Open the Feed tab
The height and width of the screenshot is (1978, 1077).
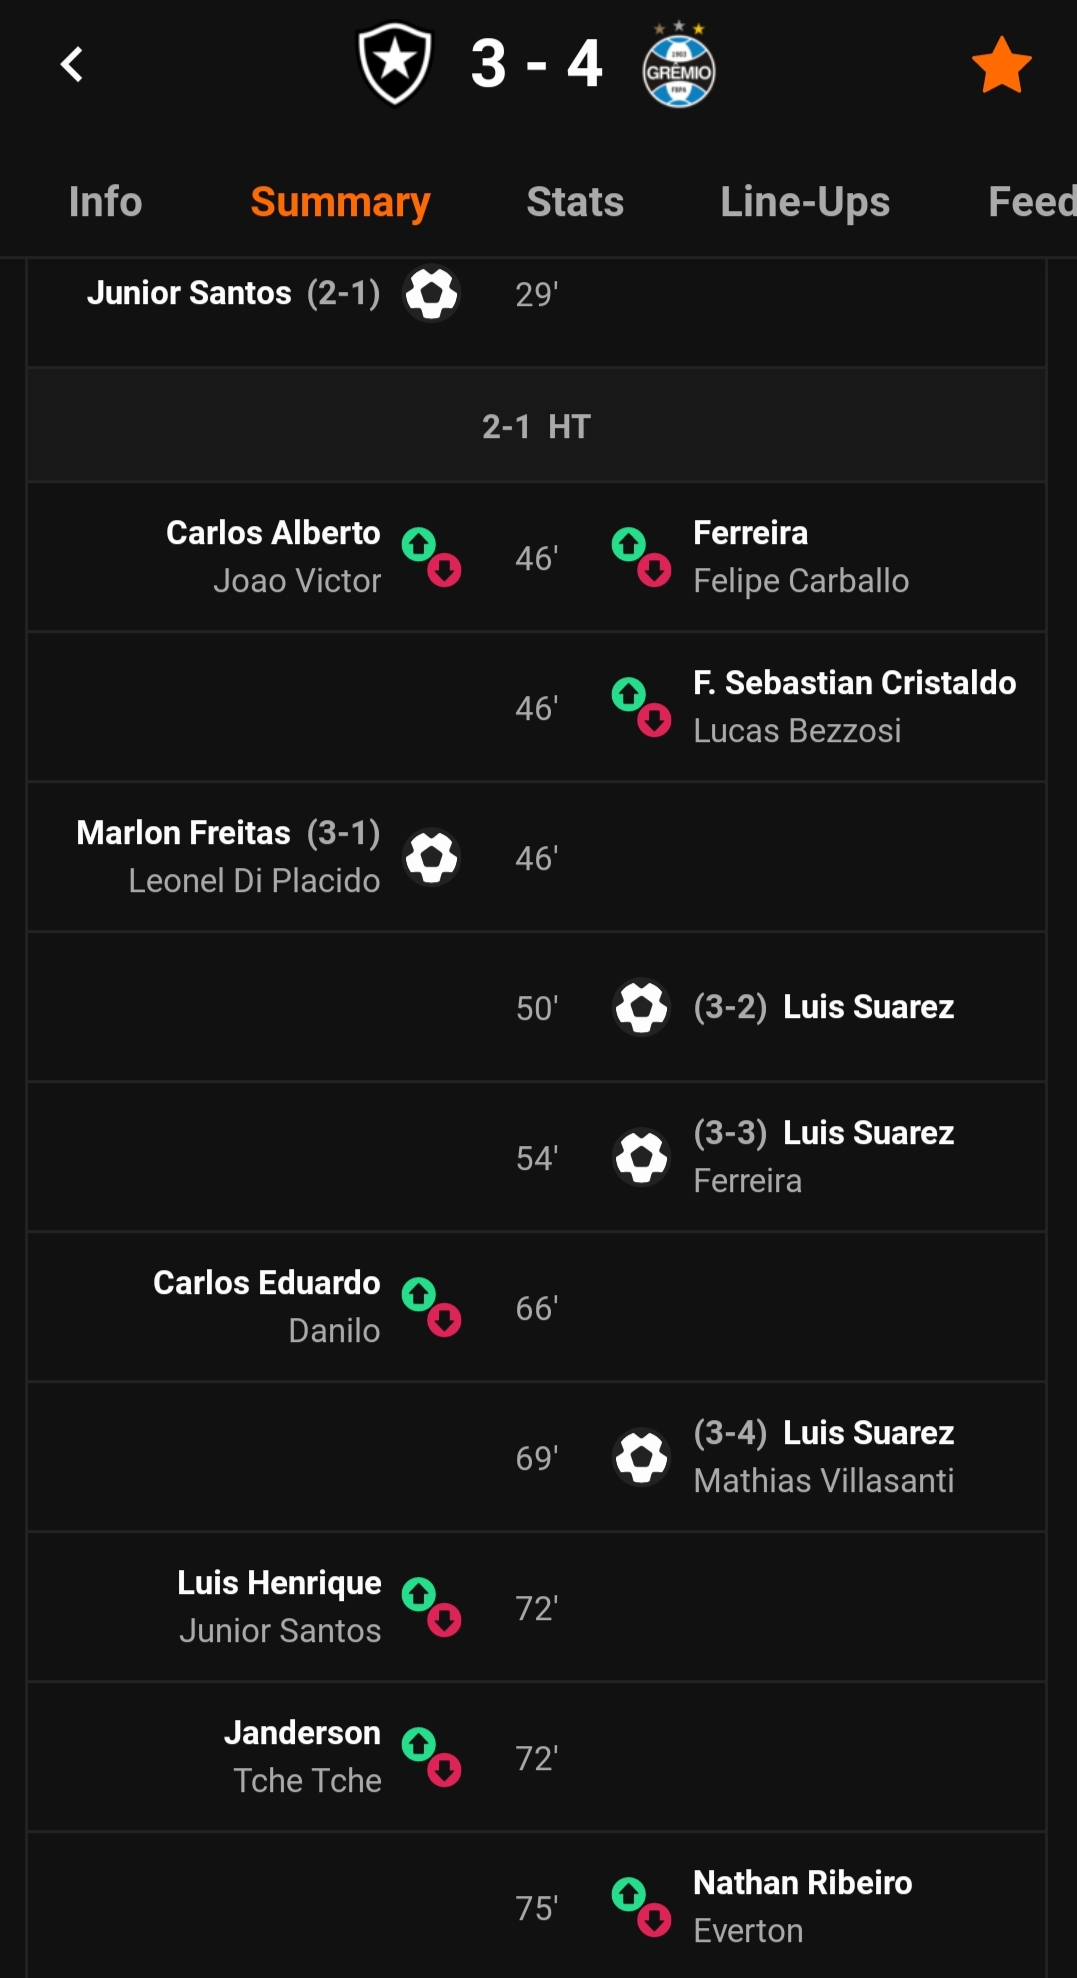pos(1032,202)
